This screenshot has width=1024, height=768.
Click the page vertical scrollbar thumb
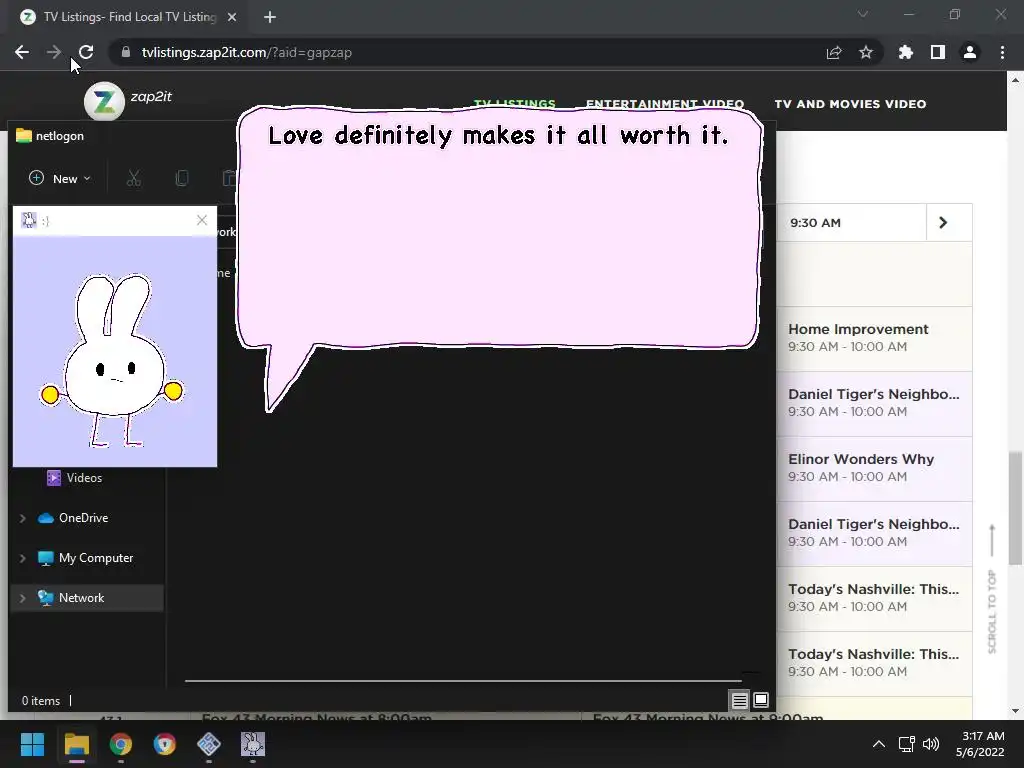[1015, 508]
